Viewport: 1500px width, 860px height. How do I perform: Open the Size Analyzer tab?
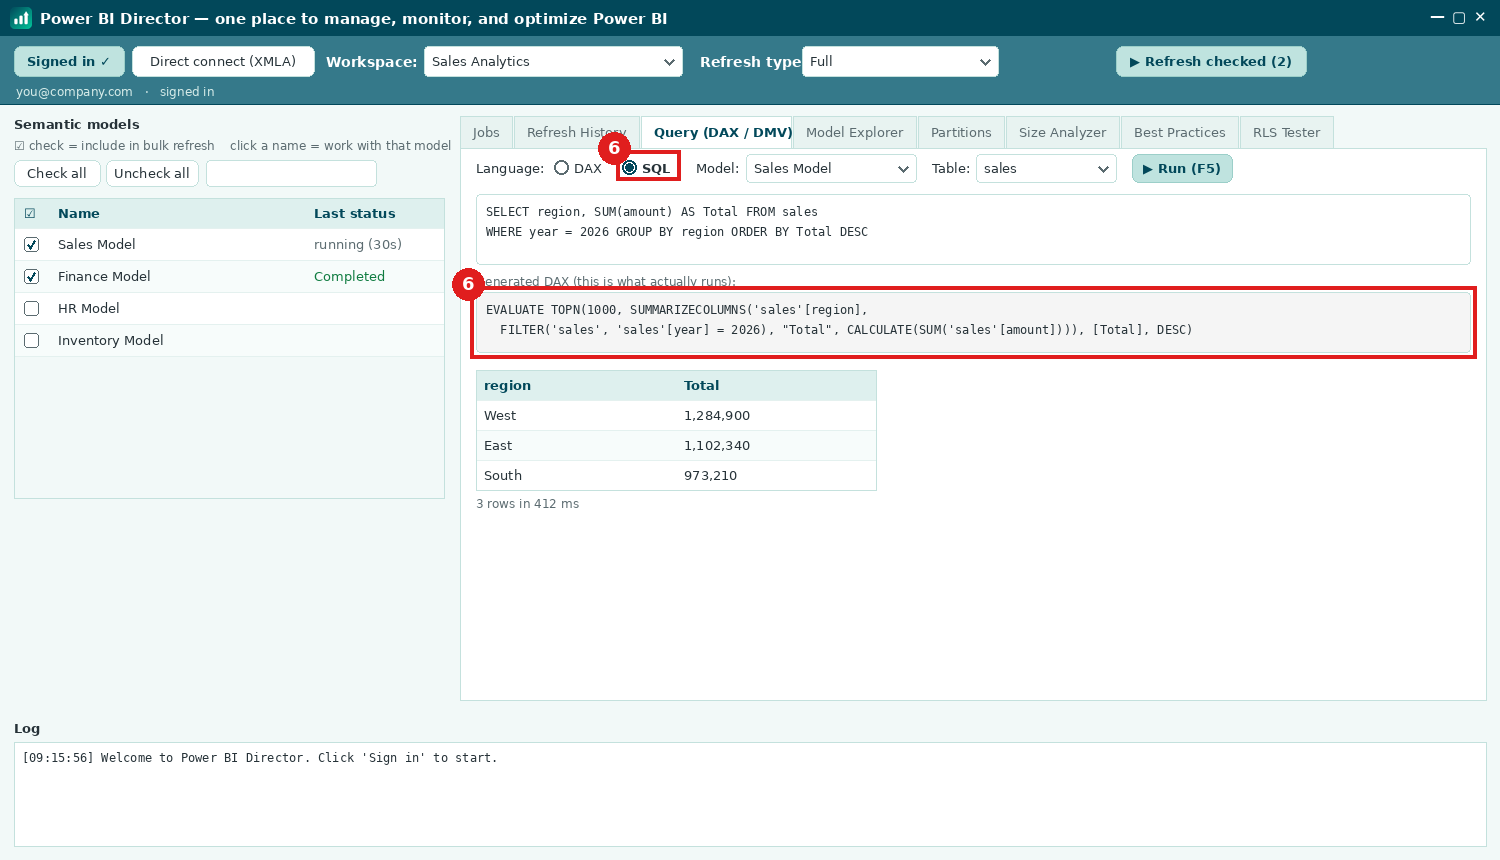1062,132
